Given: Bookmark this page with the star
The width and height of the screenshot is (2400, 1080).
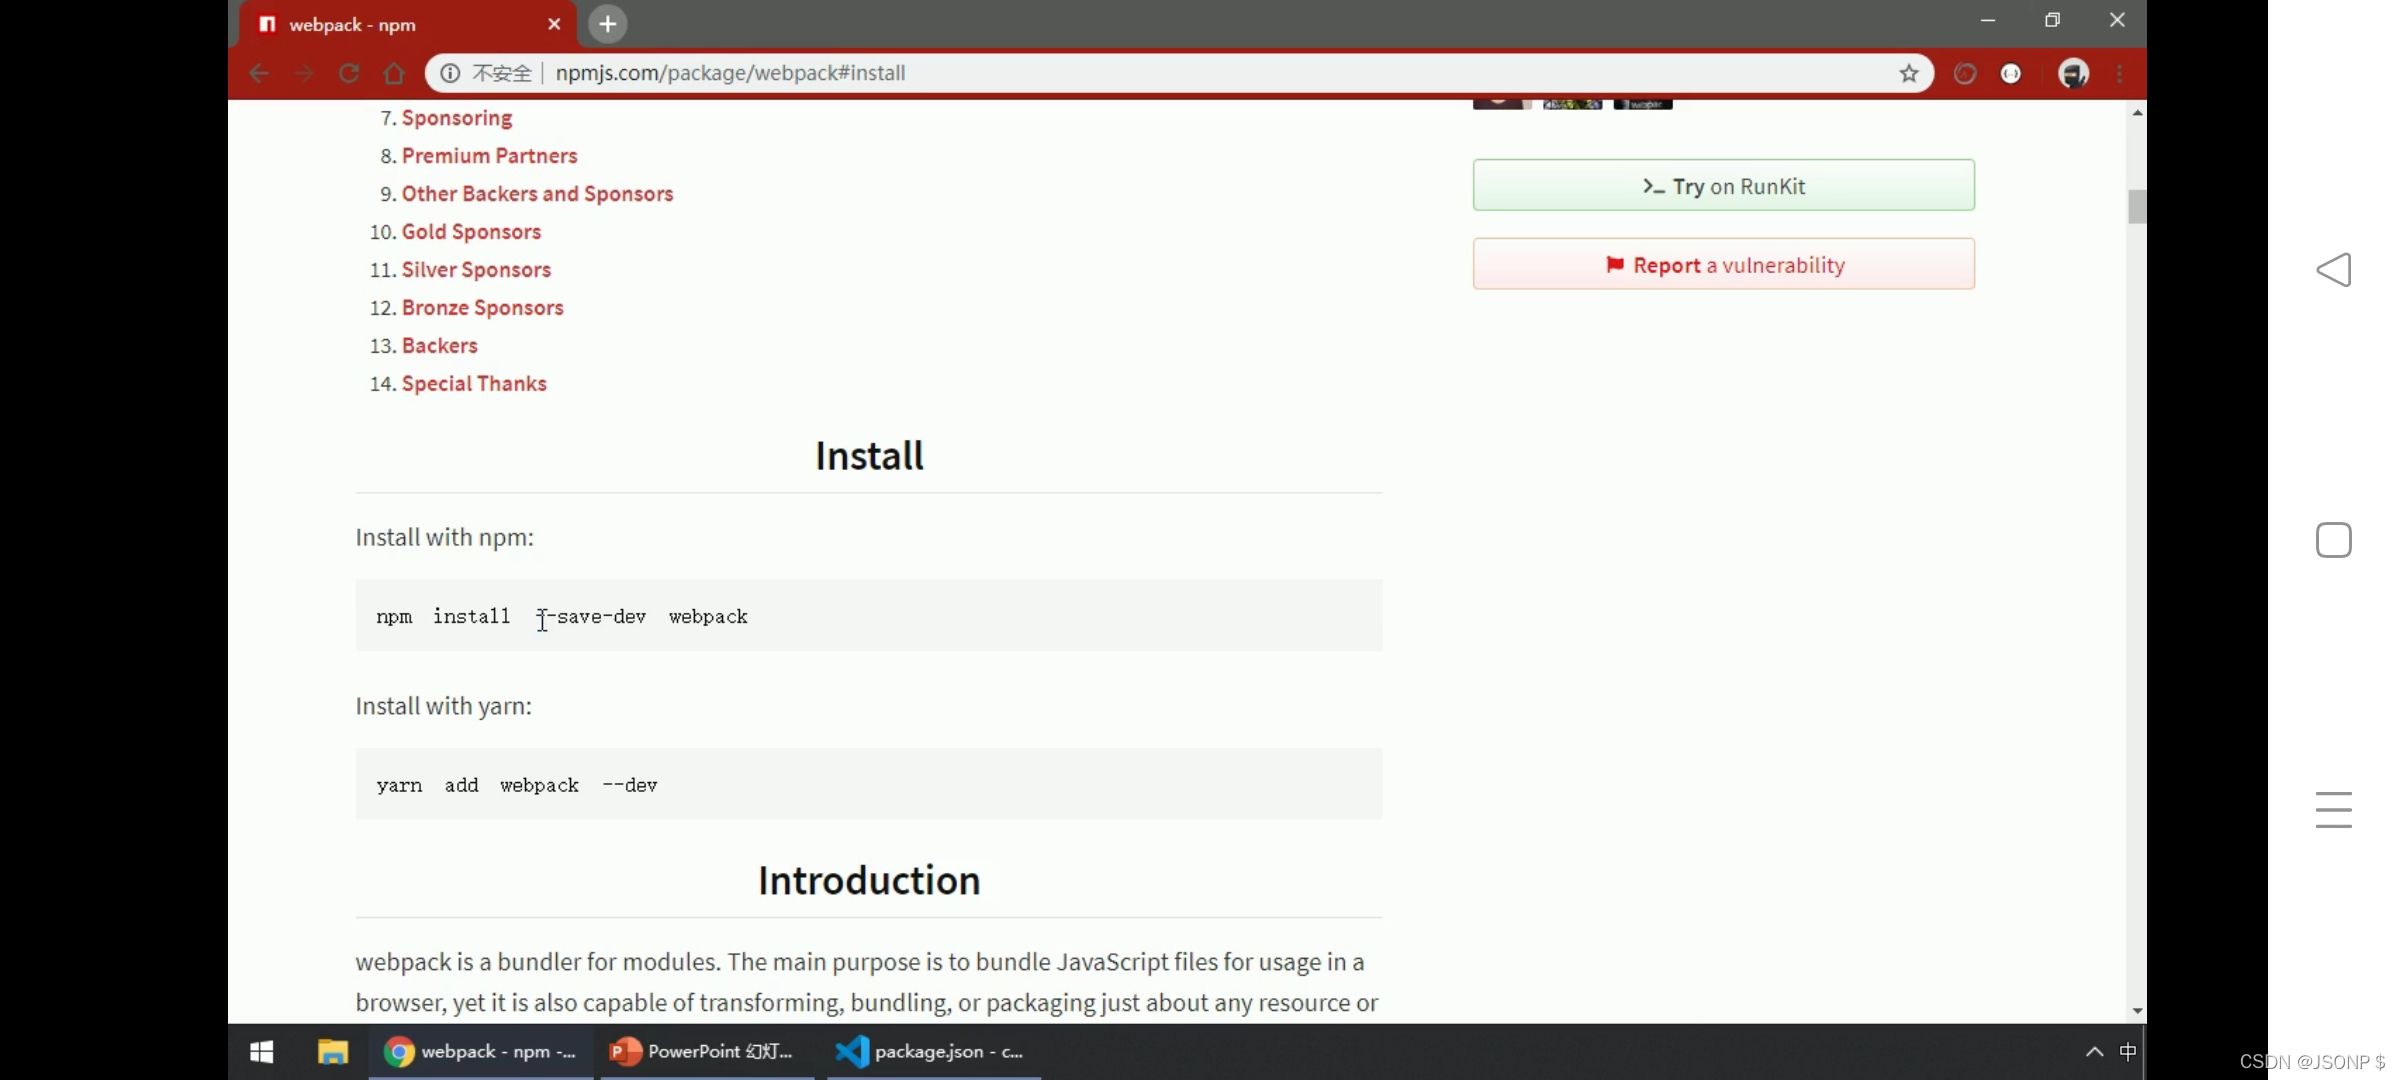Looking at the screenshot, I should click(1909, 73).
